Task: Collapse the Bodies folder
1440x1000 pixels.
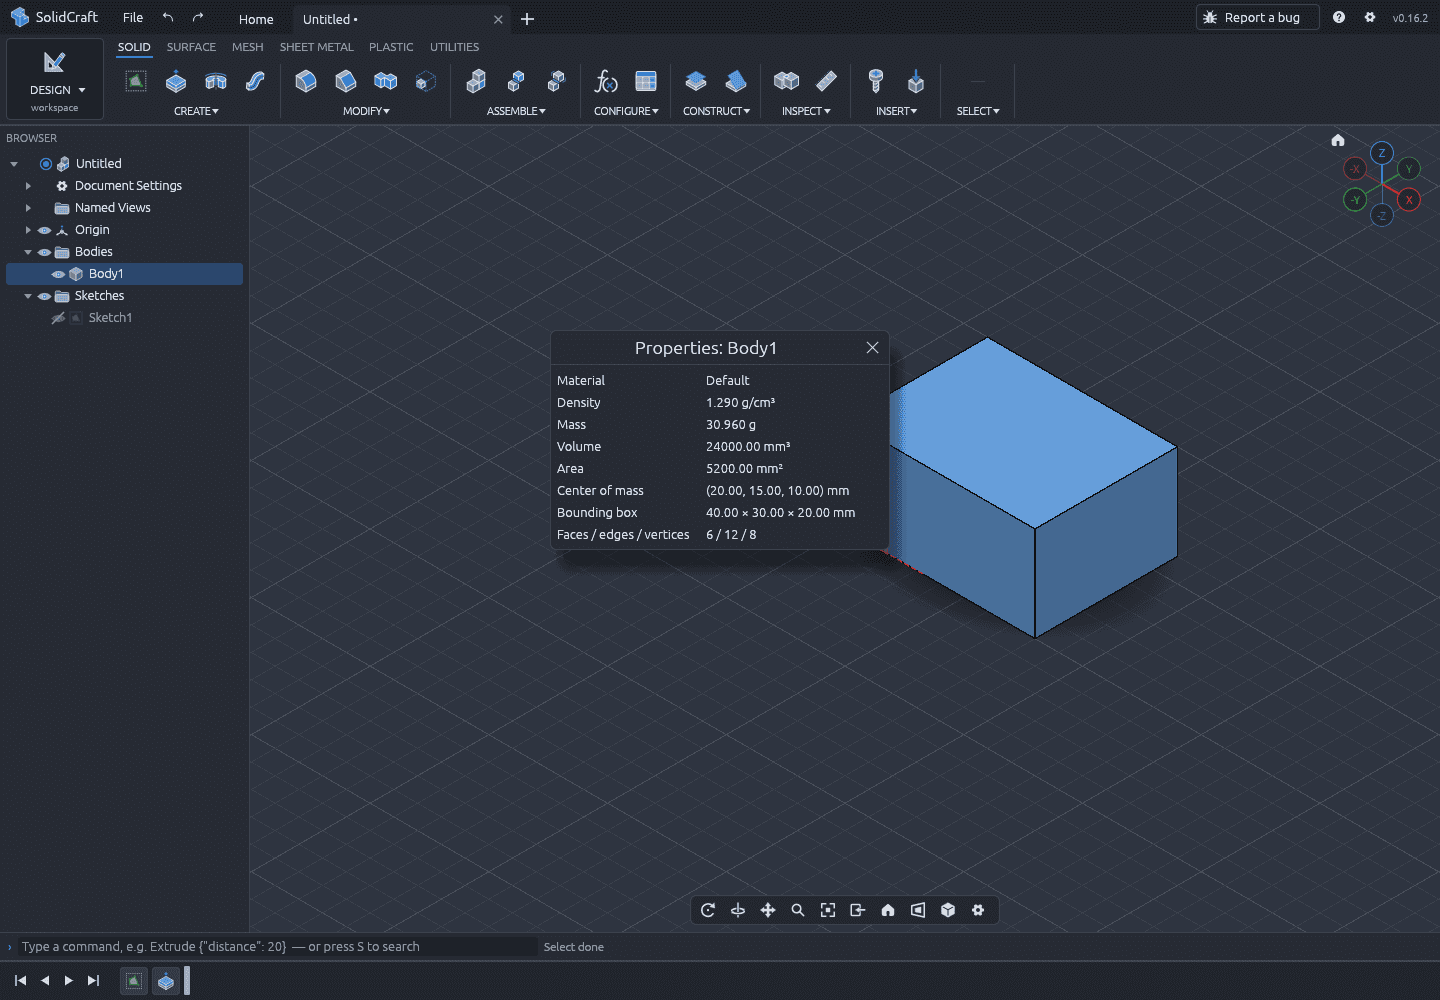Action: [x=28, y=252]
